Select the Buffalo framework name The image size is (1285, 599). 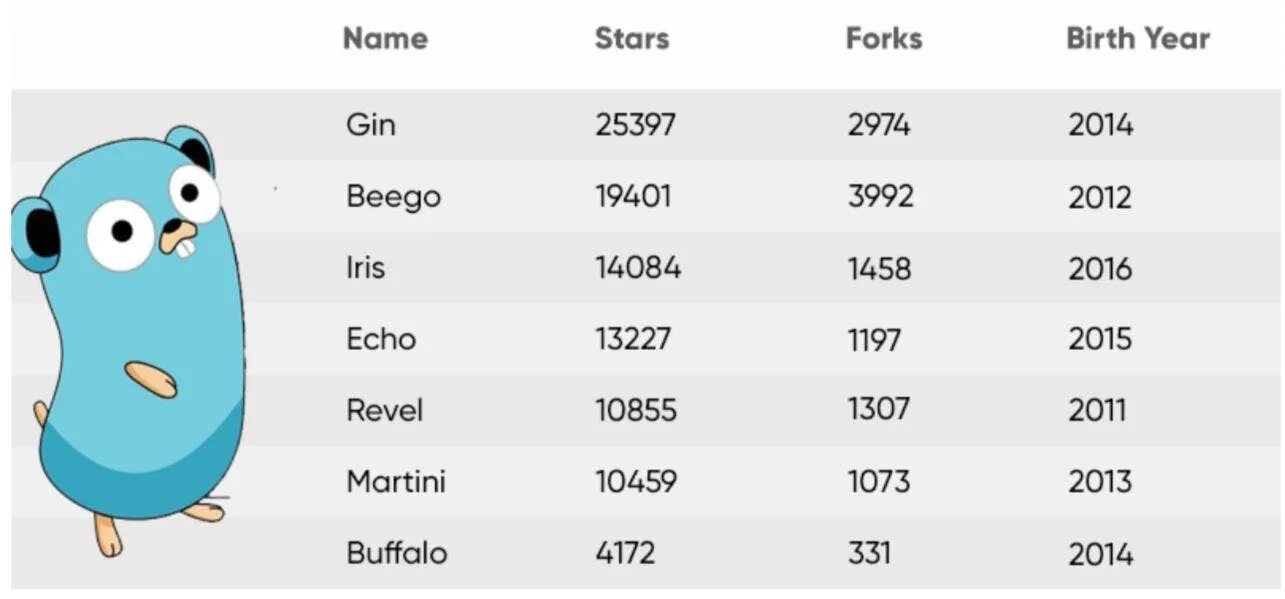coord(397,553)
